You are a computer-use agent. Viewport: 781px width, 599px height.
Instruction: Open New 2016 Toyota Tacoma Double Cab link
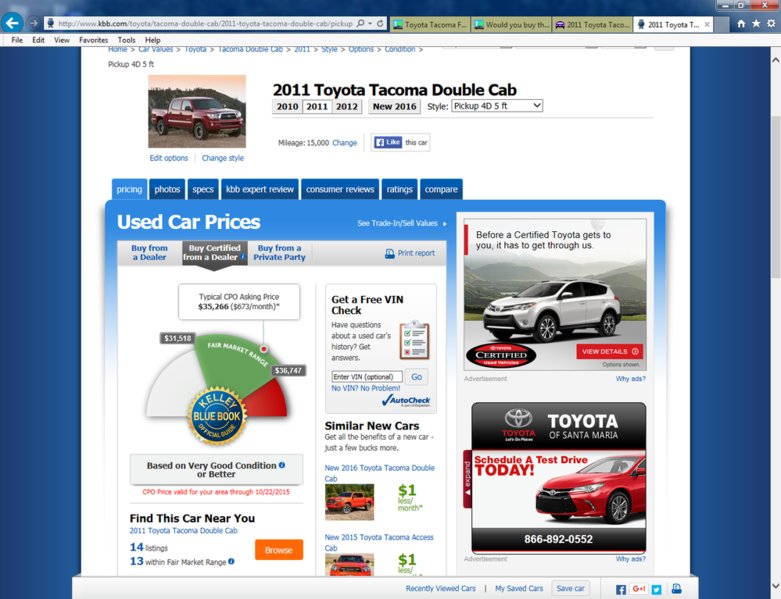380,473
